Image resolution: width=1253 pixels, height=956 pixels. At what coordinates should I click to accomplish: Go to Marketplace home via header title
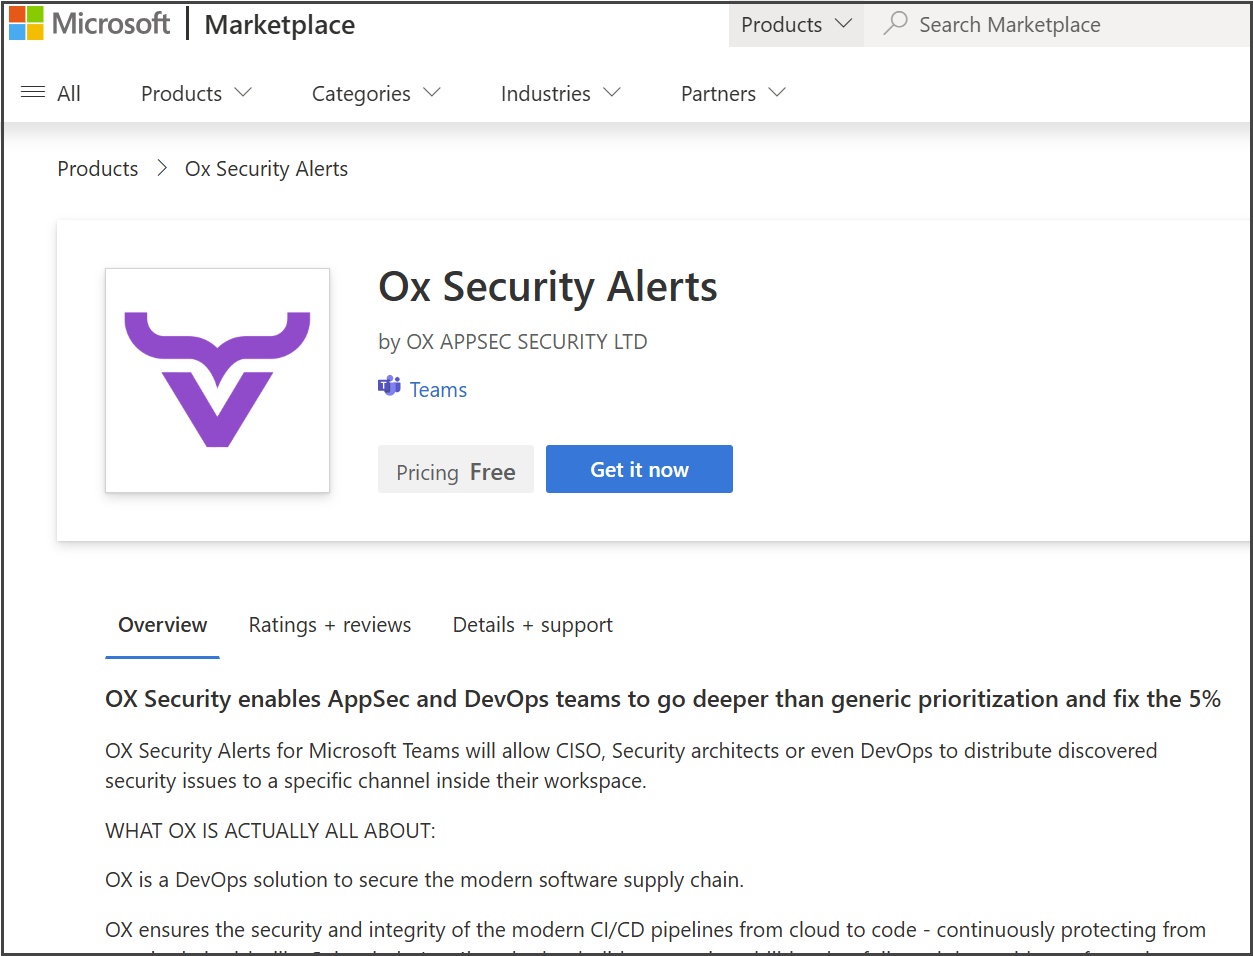279,25
